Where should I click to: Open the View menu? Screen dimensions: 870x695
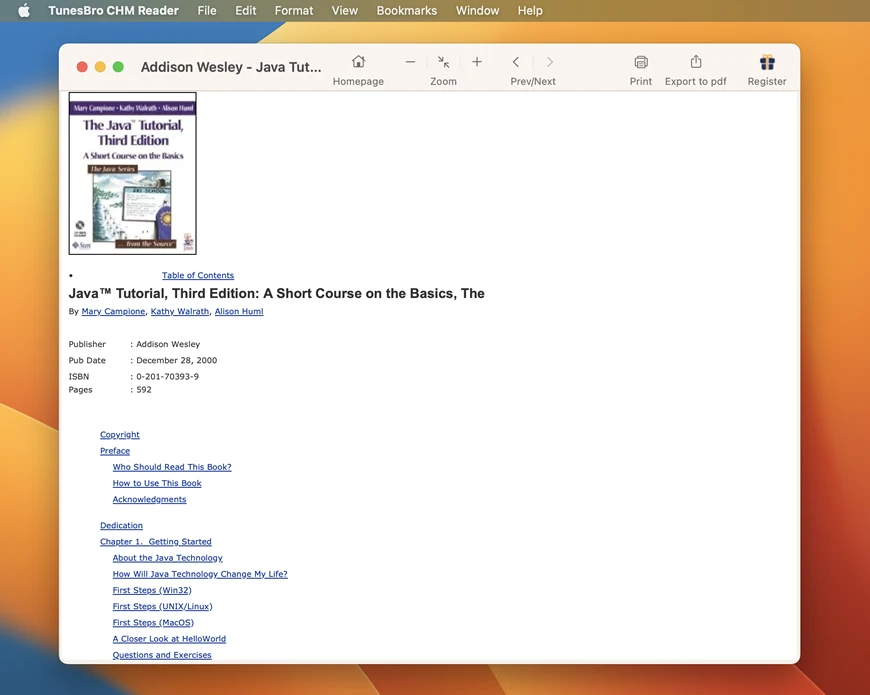(x=344, y=10)
